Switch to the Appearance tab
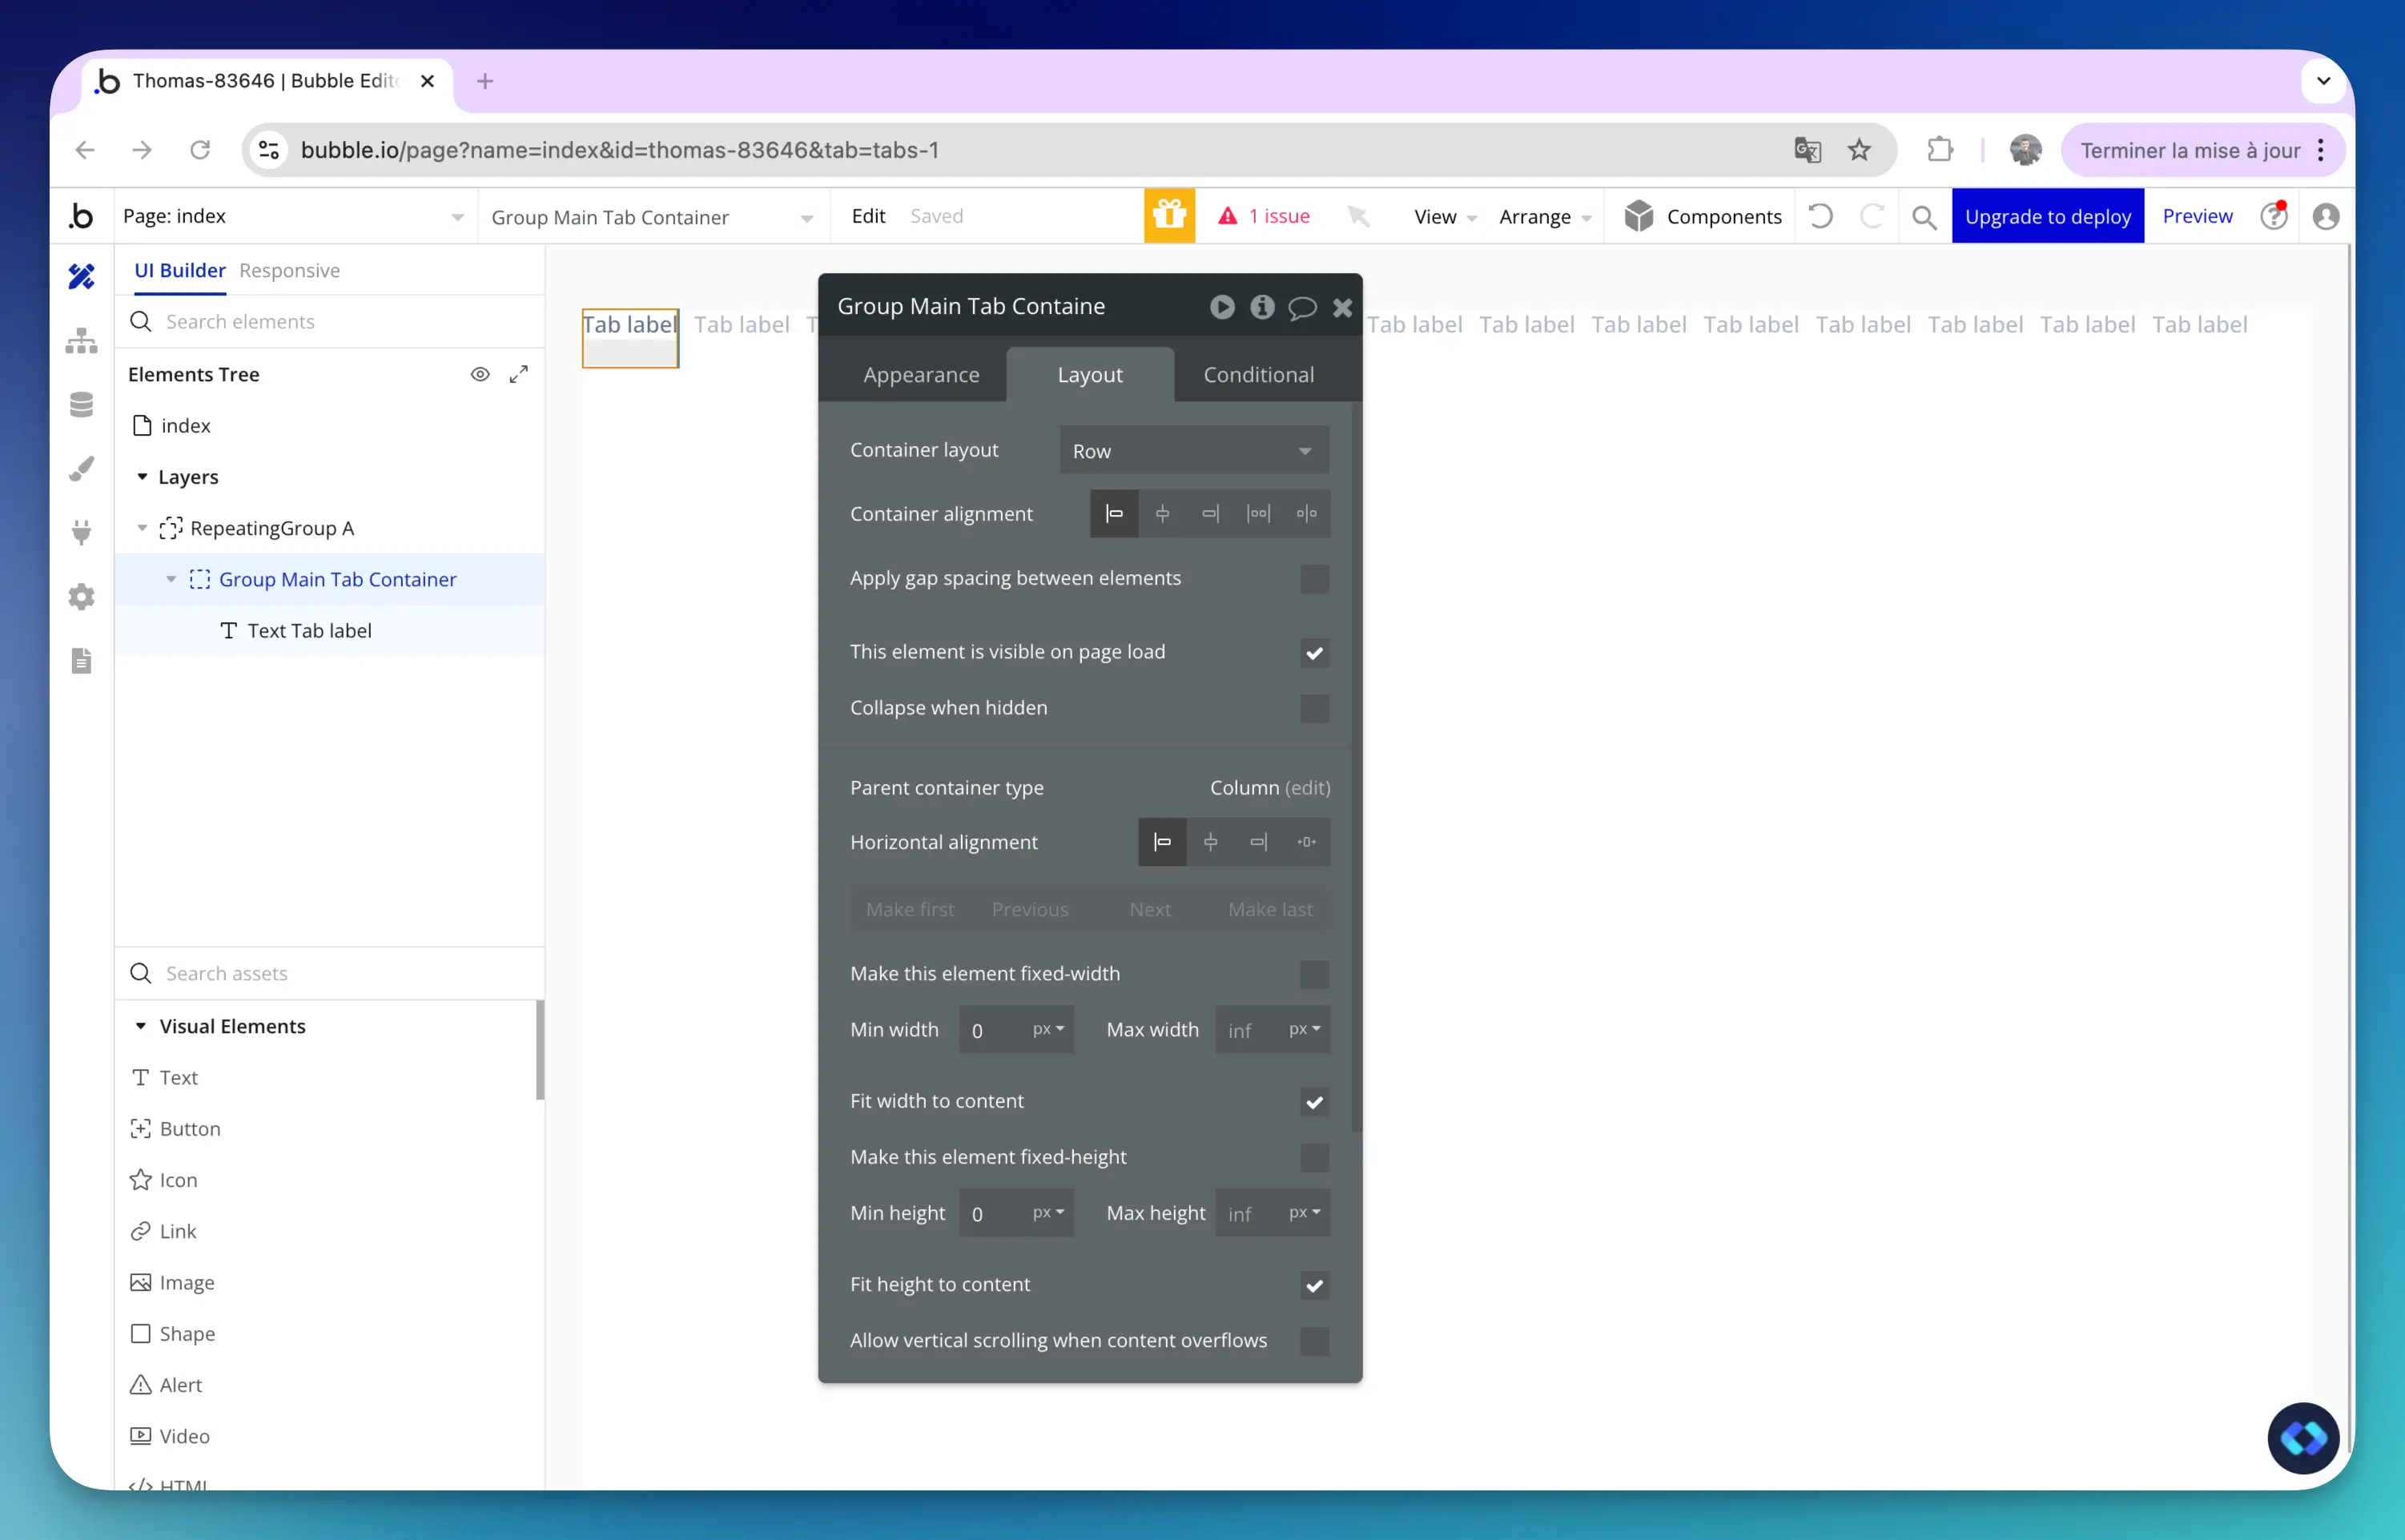The height and width of the screenshot is (1540, 2405). 921,374
